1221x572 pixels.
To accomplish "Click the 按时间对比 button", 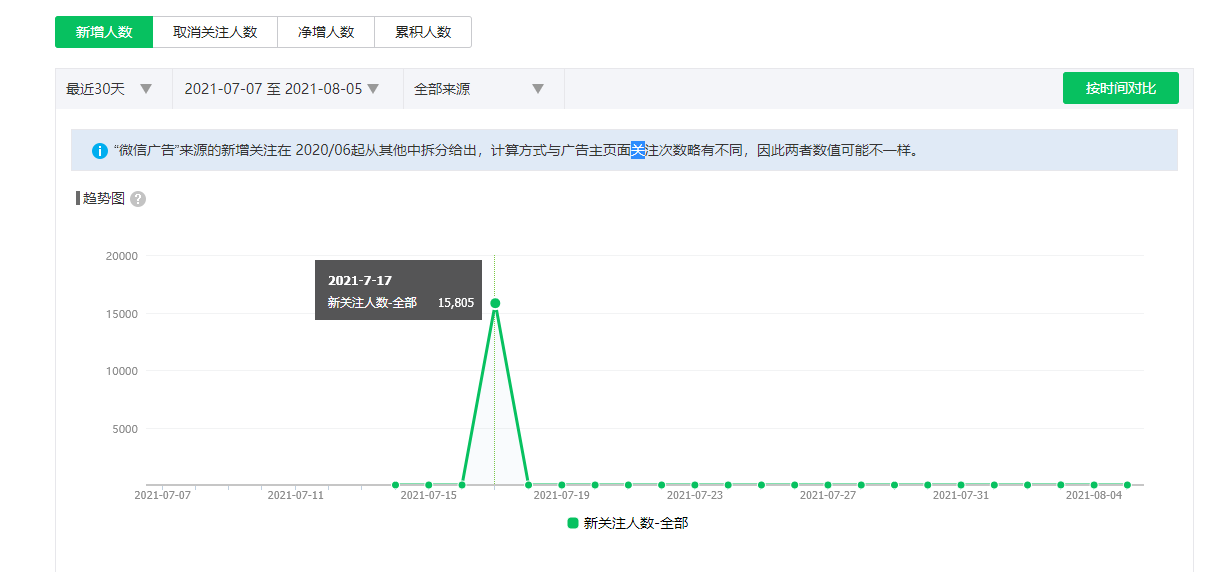I will coord(1120,88).
